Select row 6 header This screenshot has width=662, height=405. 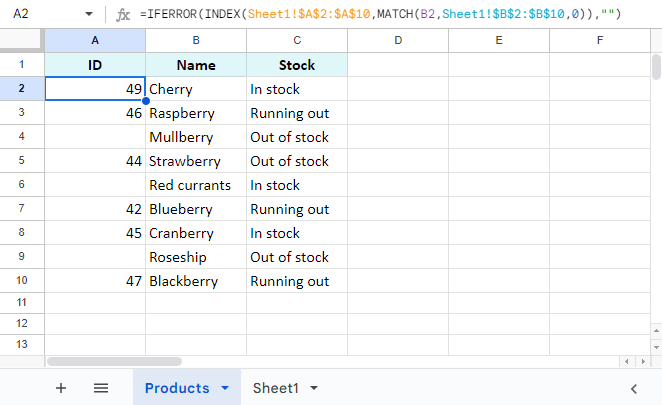click(22, 185)
